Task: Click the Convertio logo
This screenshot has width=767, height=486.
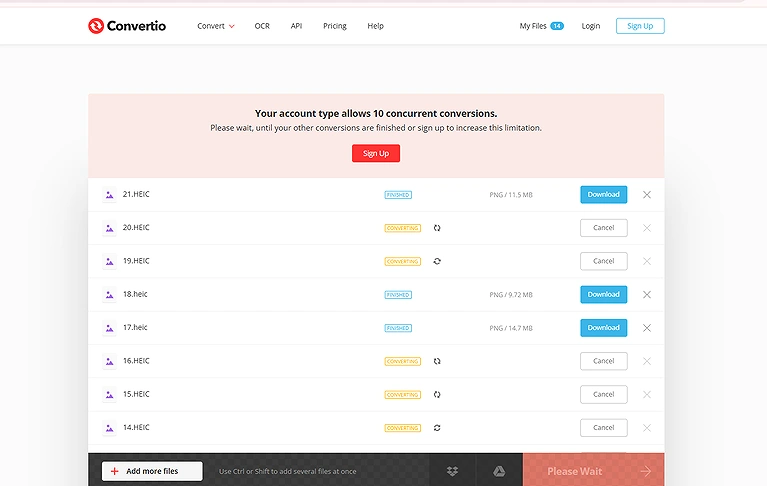Action: pos(127,26)
